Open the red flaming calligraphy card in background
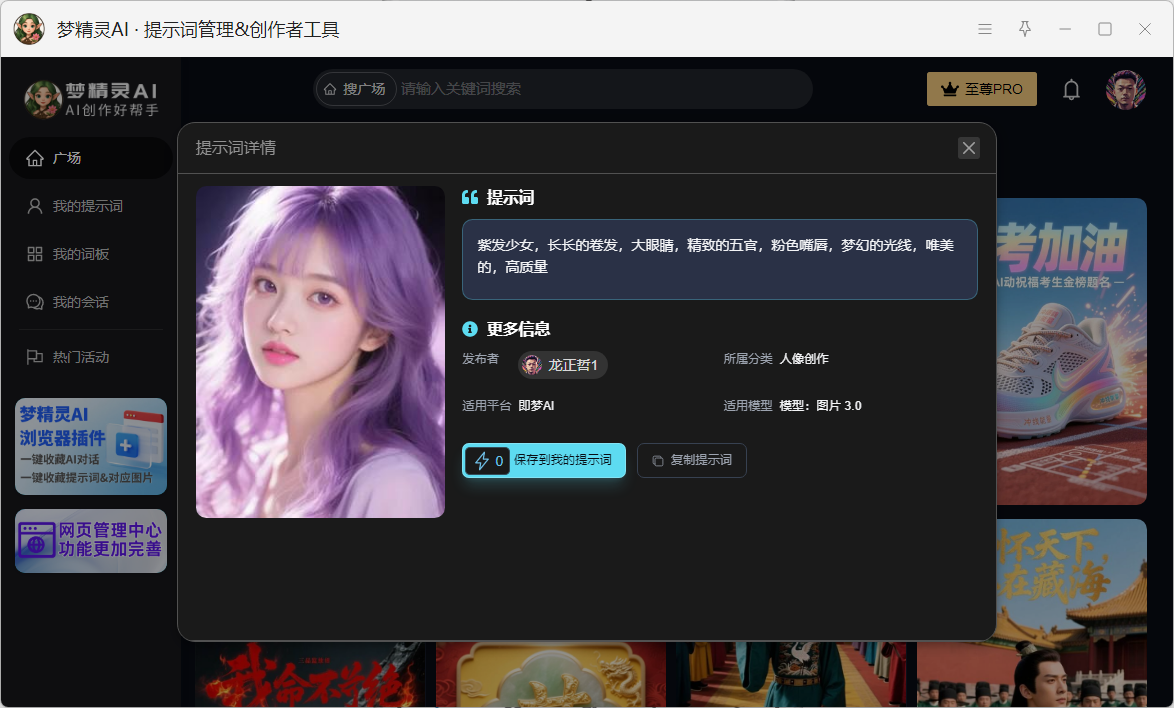This screenshot has height=708, width=1174. click(x=310, y=674)
